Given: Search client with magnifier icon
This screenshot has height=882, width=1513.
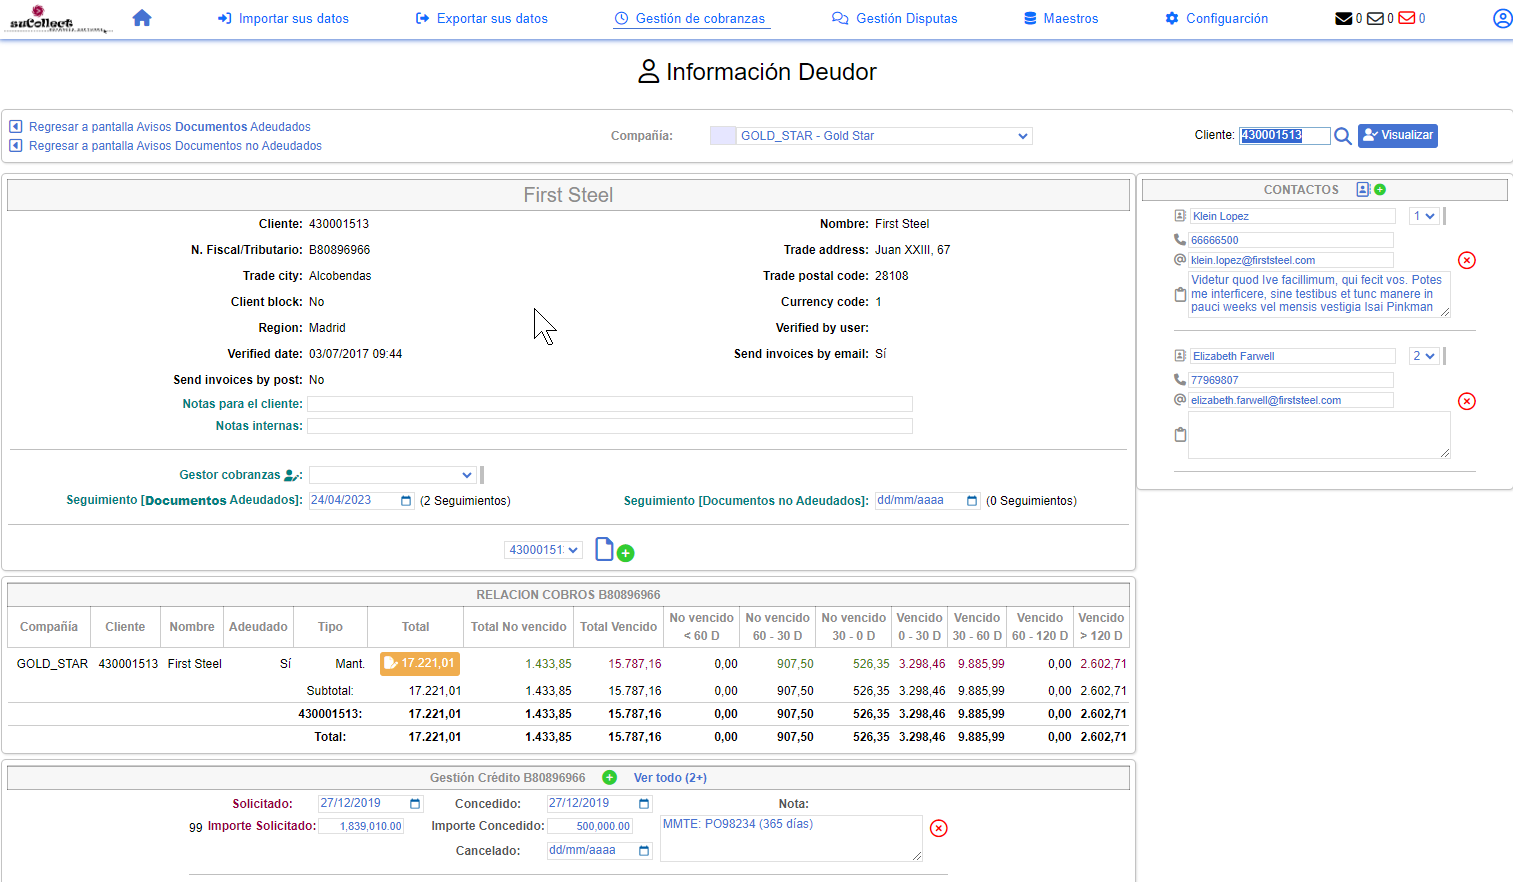Looking at the screenshot, I should pos(1343,136).
